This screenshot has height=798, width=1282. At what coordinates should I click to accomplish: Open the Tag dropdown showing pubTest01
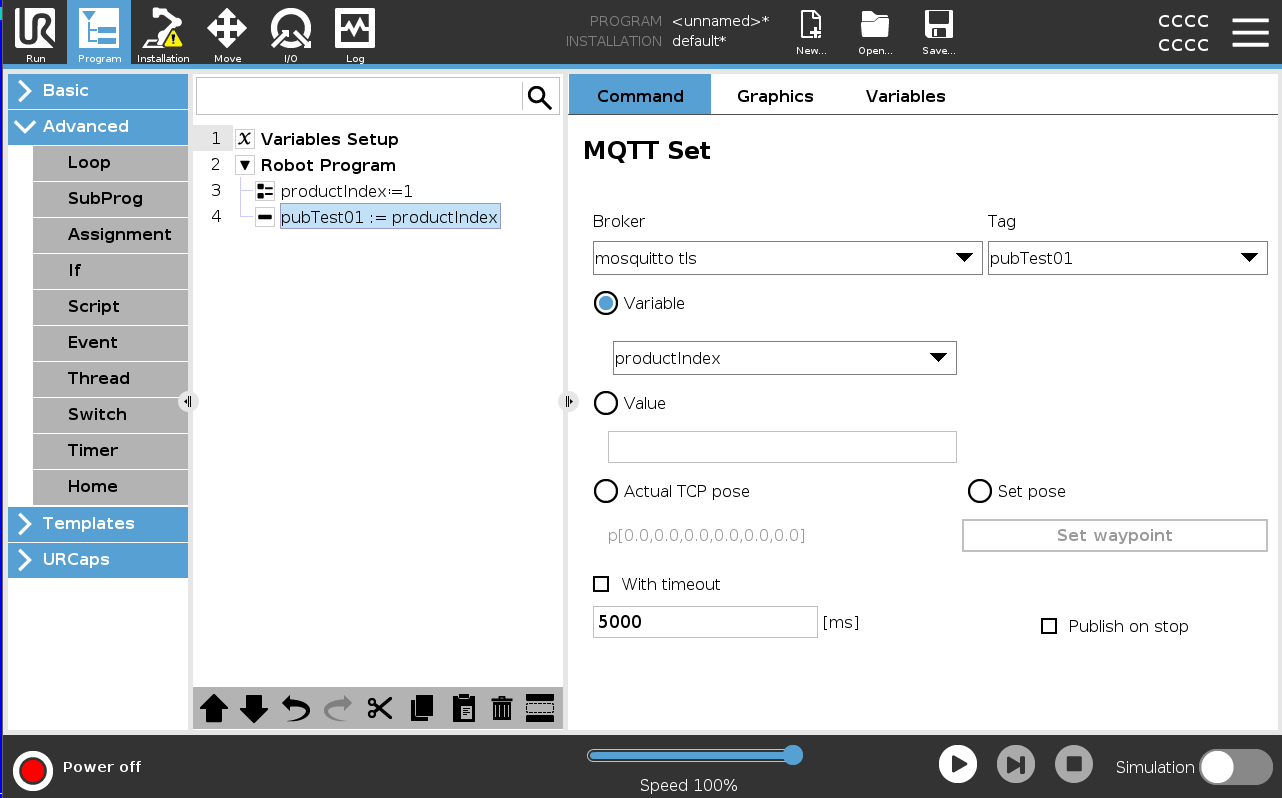pos(1127,258)
